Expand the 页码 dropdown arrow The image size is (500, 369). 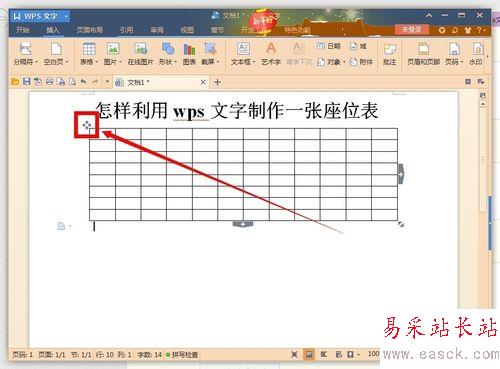[462, 62]
